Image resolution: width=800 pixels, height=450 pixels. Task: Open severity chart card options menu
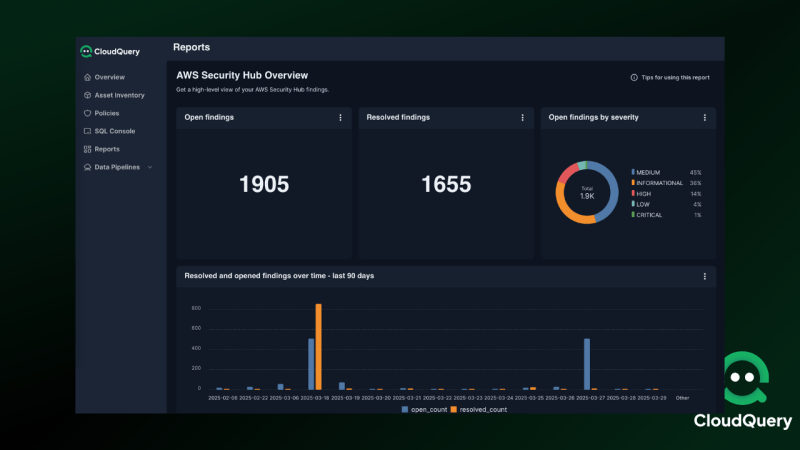[x=705, y=117]
